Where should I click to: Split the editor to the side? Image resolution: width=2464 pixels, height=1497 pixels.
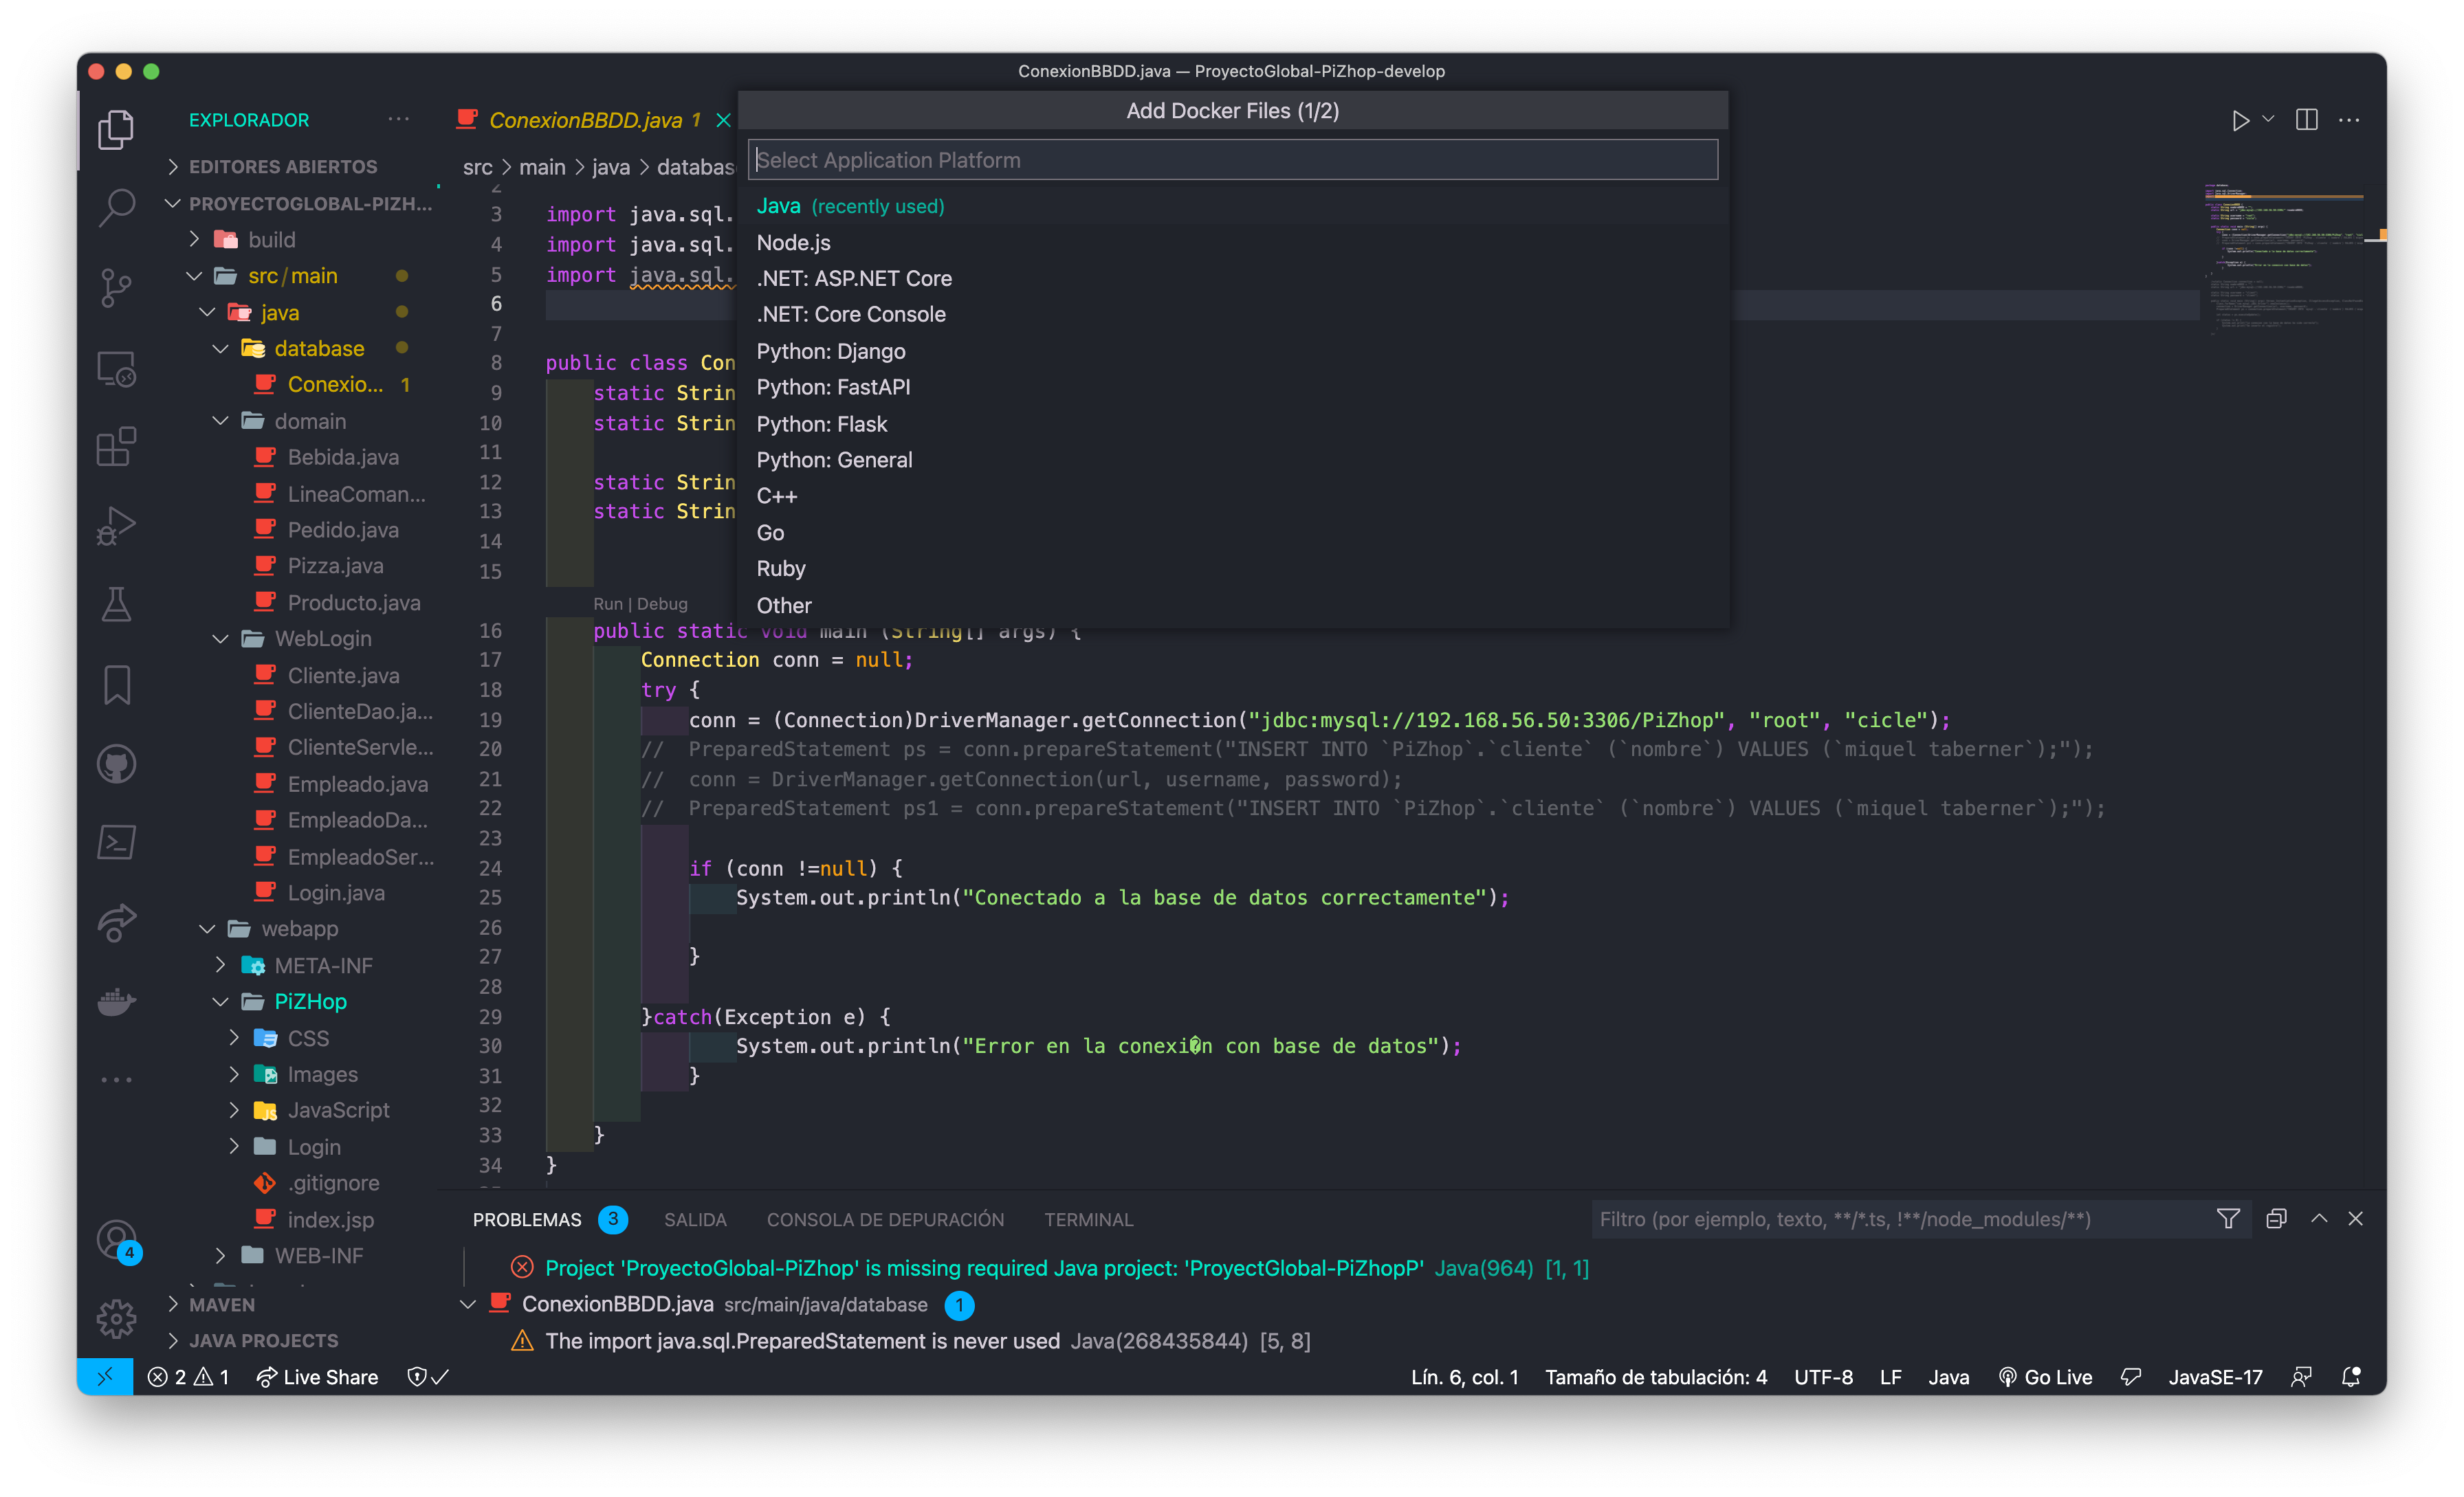click(x=2307, y=119)
